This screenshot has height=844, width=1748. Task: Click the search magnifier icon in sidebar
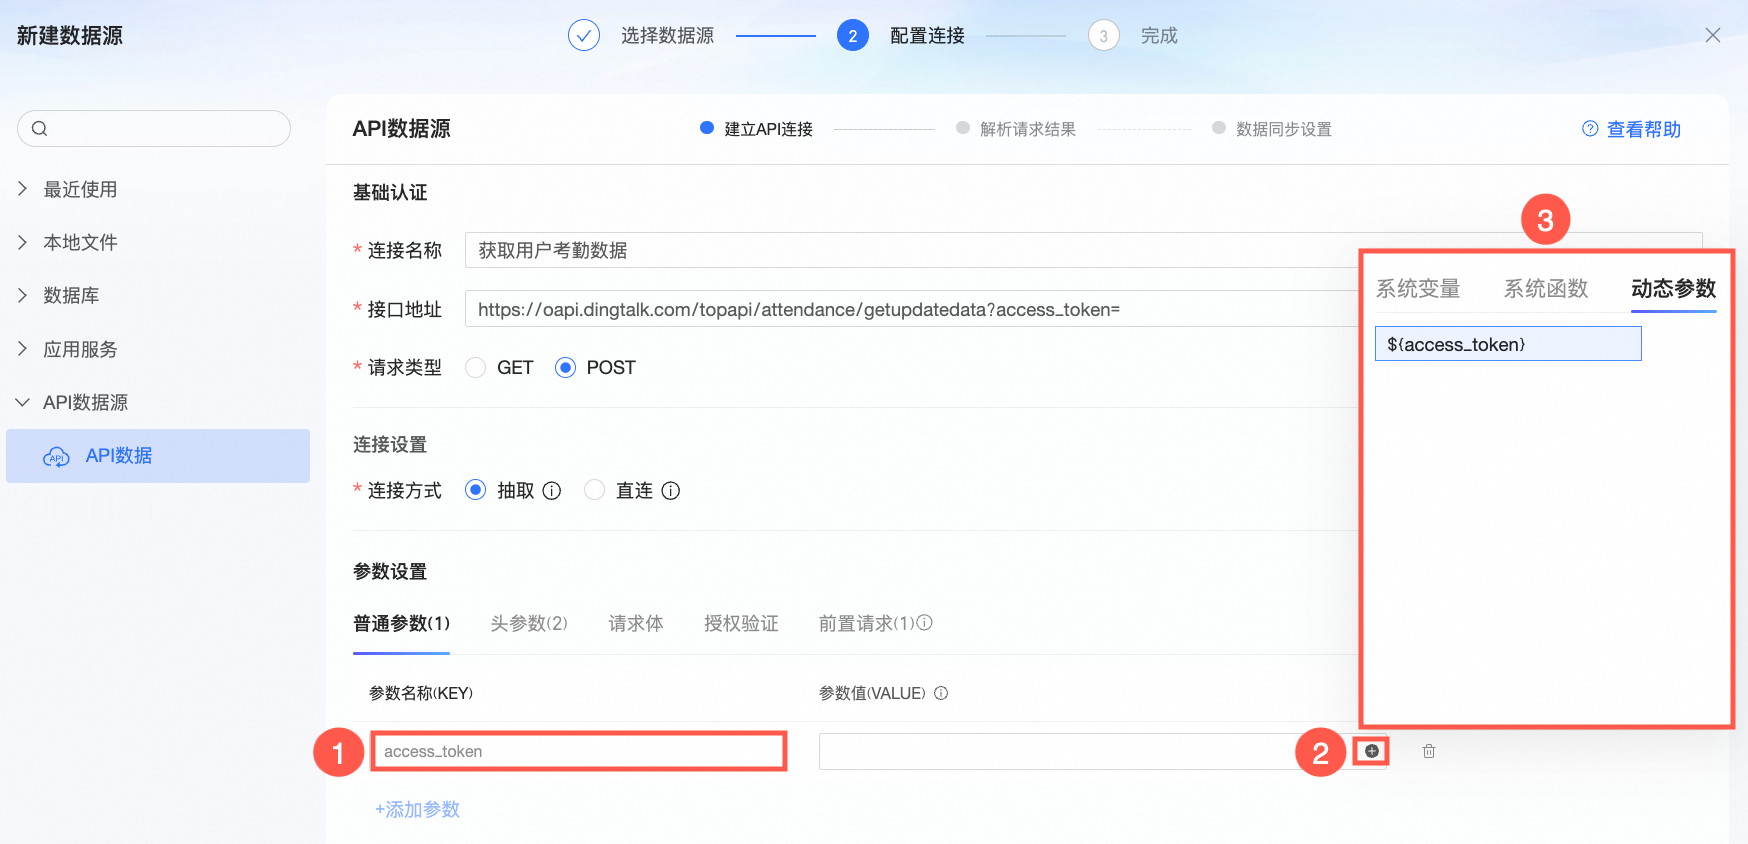[x=40, y=128]
